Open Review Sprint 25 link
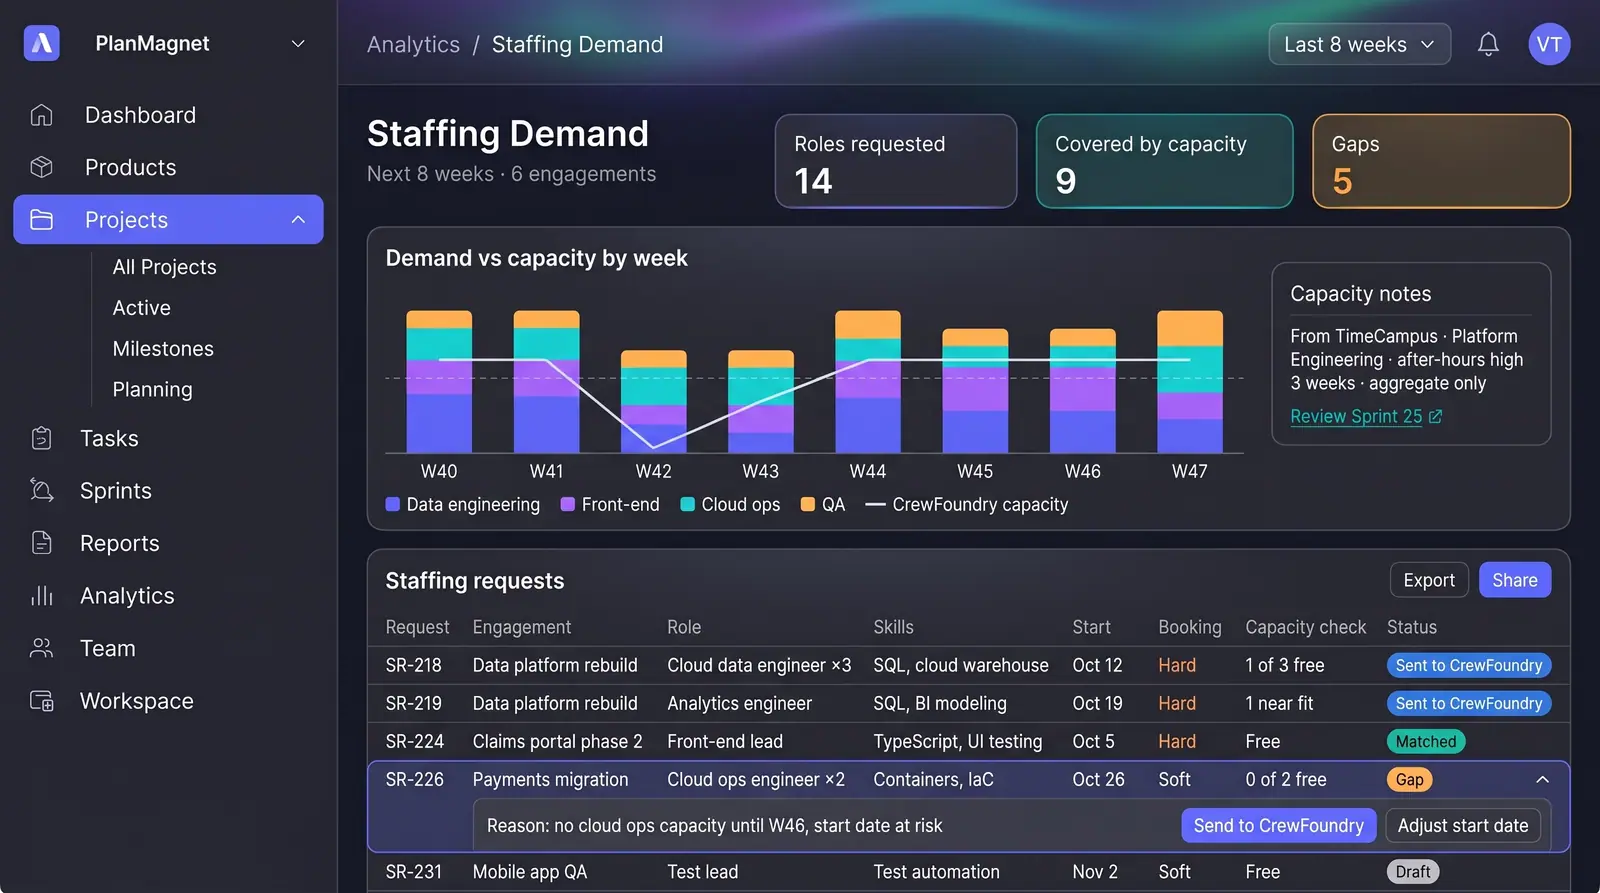Image resolution: width=1600 pixels, height=893 pixels. (1356, 417)
